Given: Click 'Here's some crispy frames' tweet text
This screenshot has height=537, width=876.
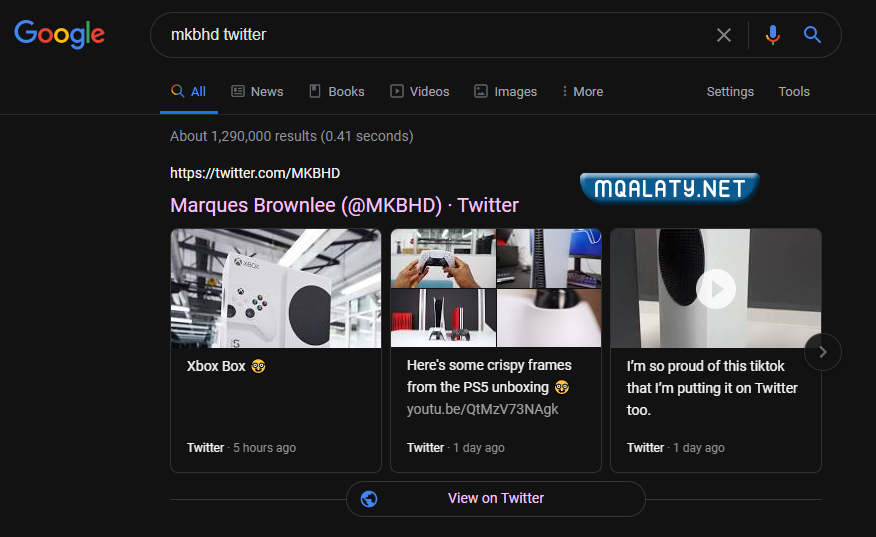Looking at the screenshot, I should [x=489, y=376].
